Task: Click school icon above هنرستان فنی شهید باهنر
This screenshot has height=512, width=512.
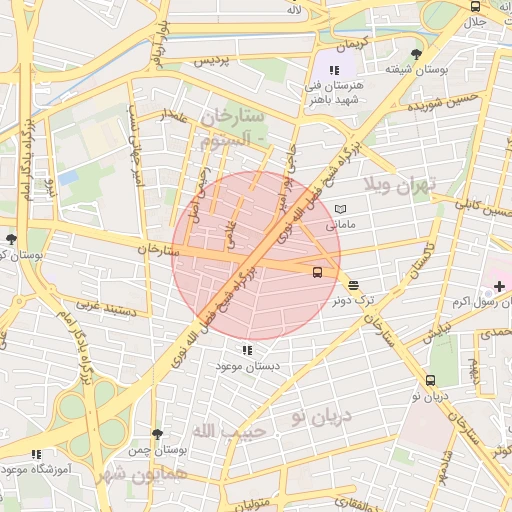Action: (x=334, y=70)
